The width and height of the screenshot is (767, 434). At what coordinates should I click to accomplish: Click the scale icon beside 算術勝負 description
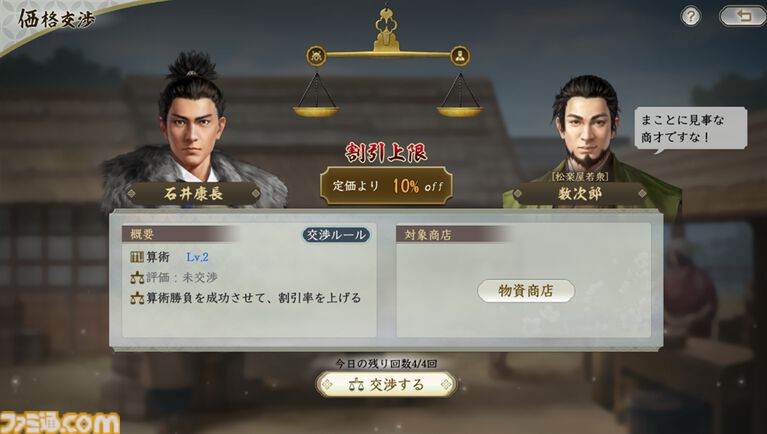pyautogui.click(x=137, y=298)
